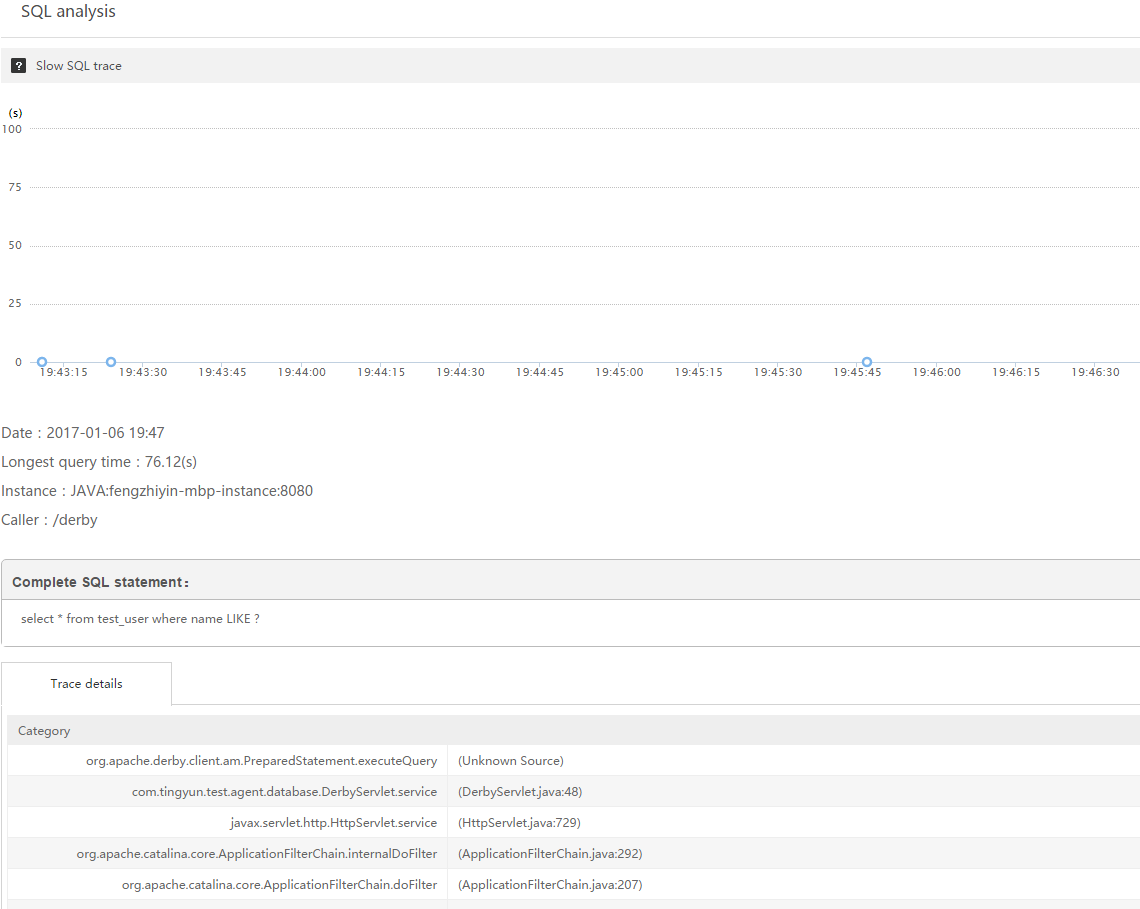Screen dimensions: 1140x909
Task: Click the DerbyServlet.service trace entry
Action: coord(284,792)
